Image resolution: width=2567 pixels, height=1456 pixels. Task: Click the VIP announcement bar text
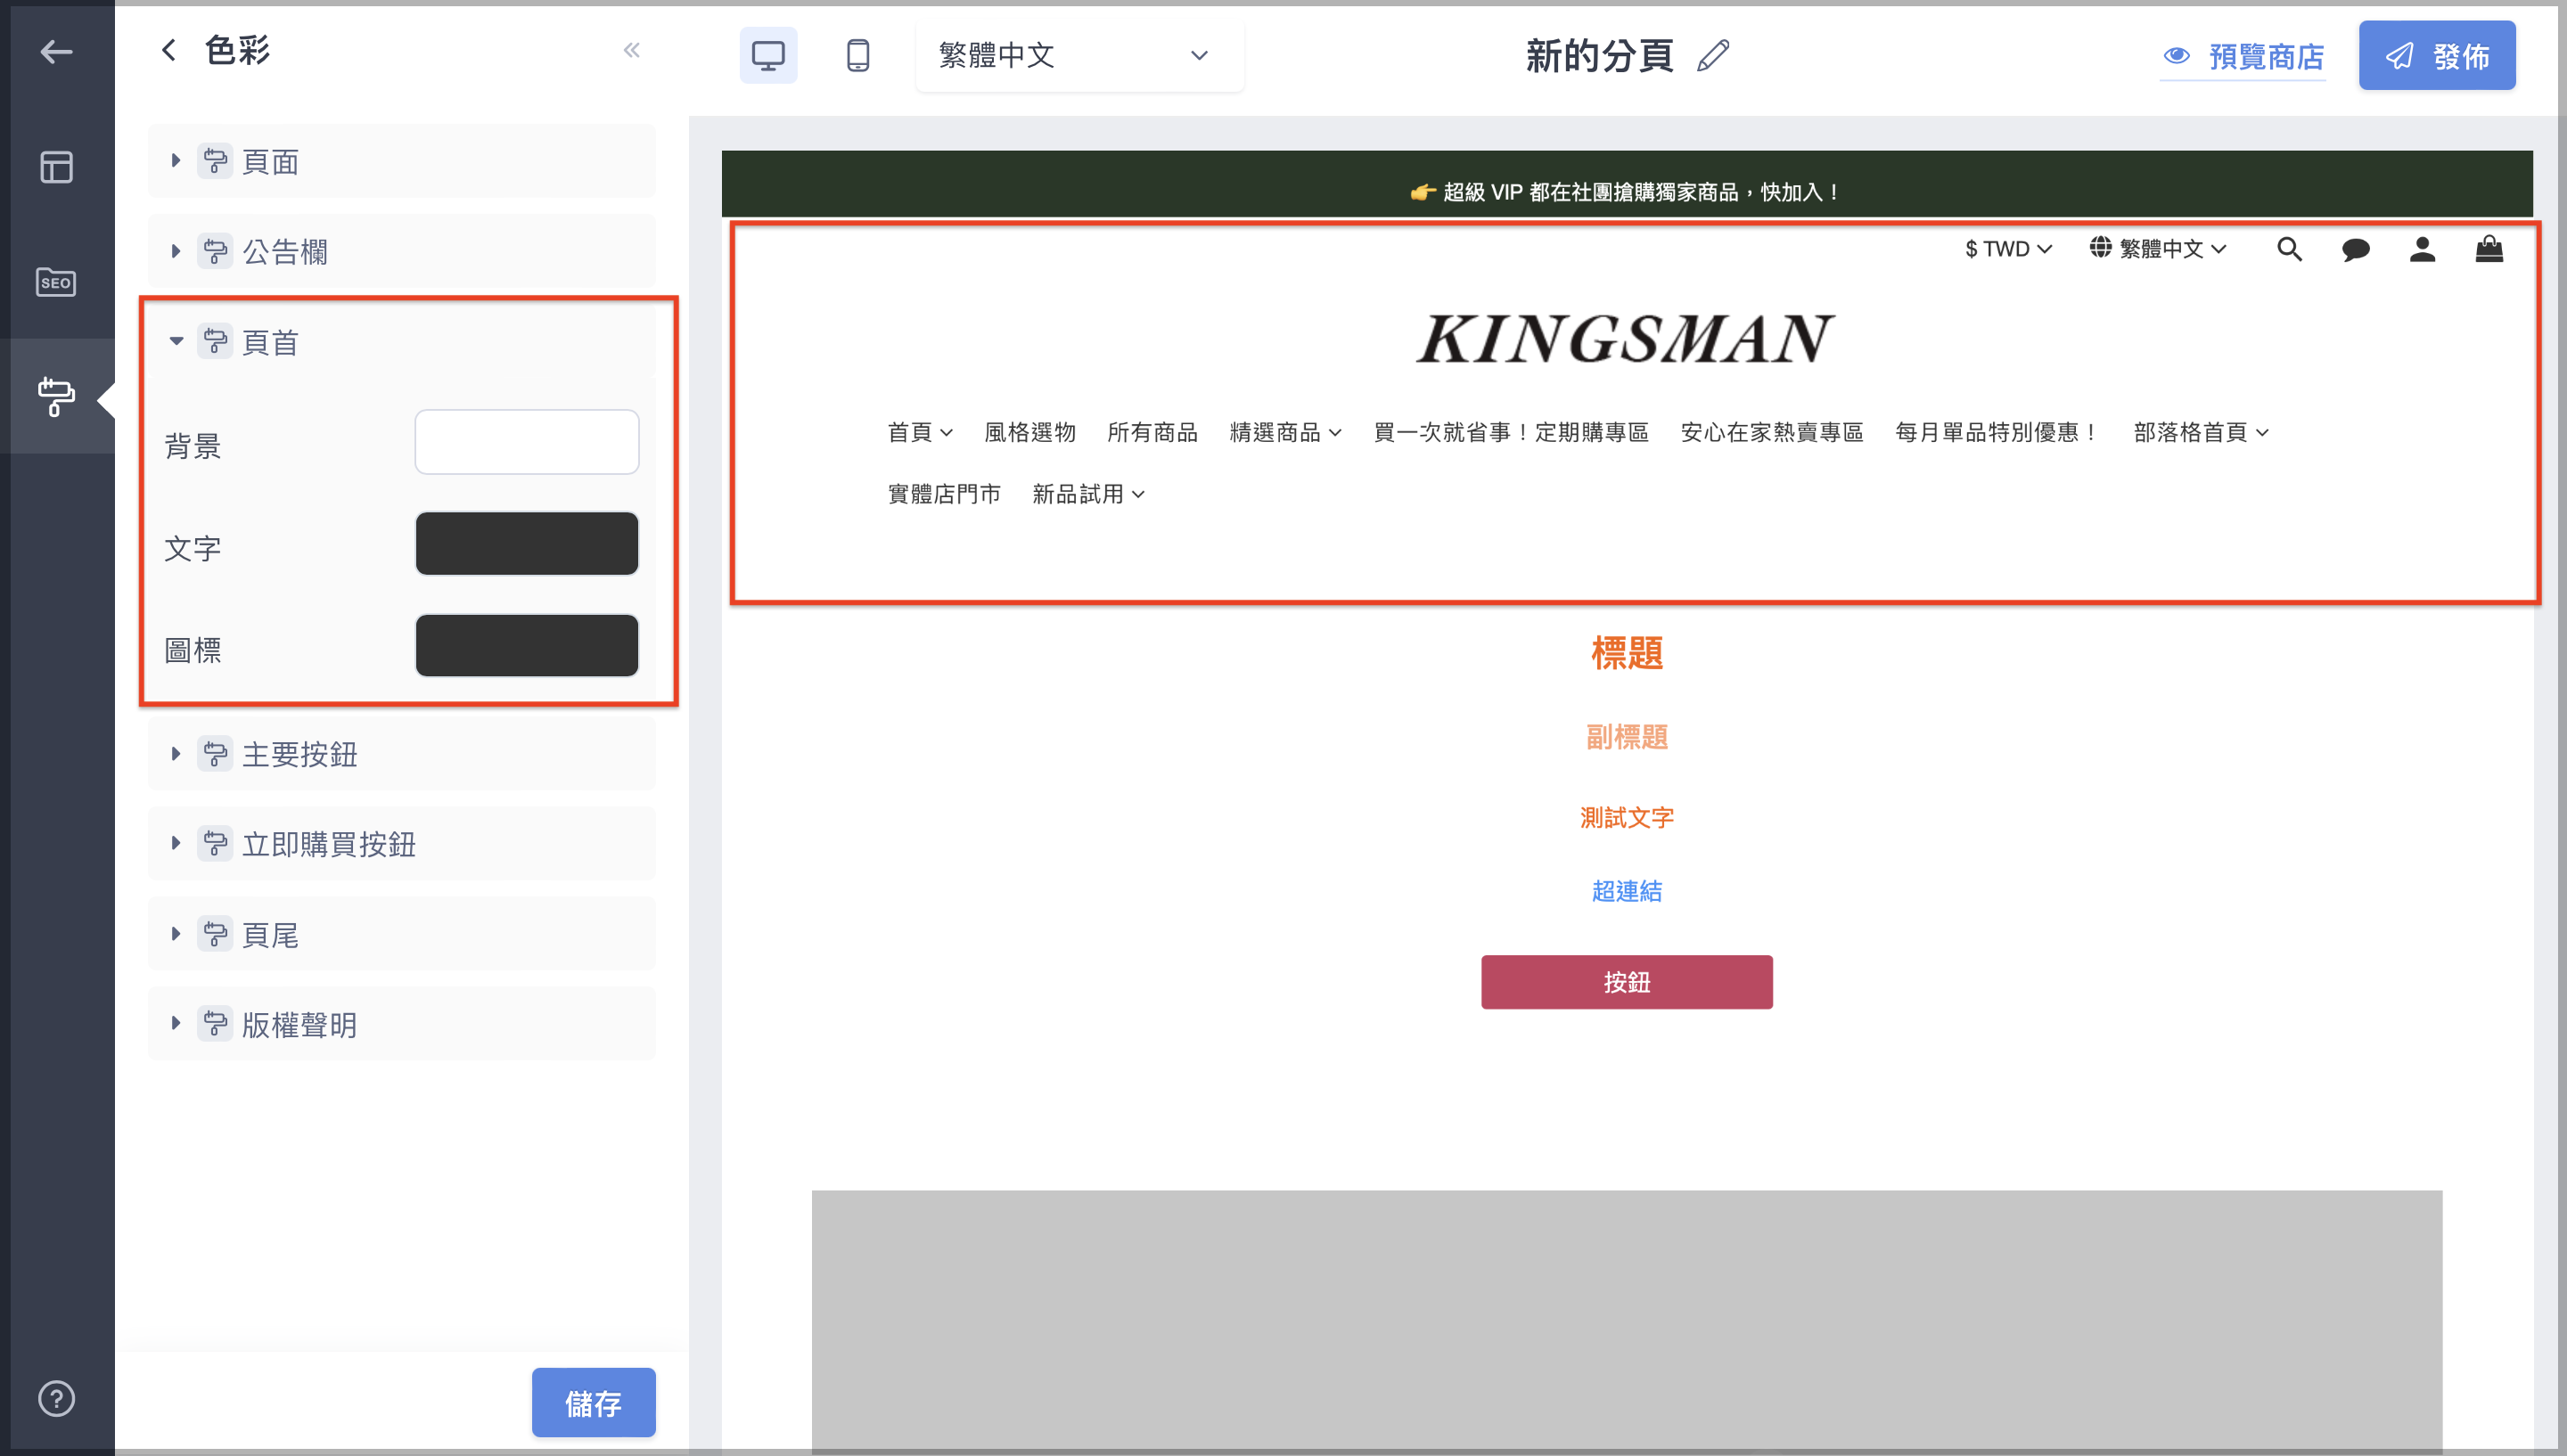click(1626, 192)
